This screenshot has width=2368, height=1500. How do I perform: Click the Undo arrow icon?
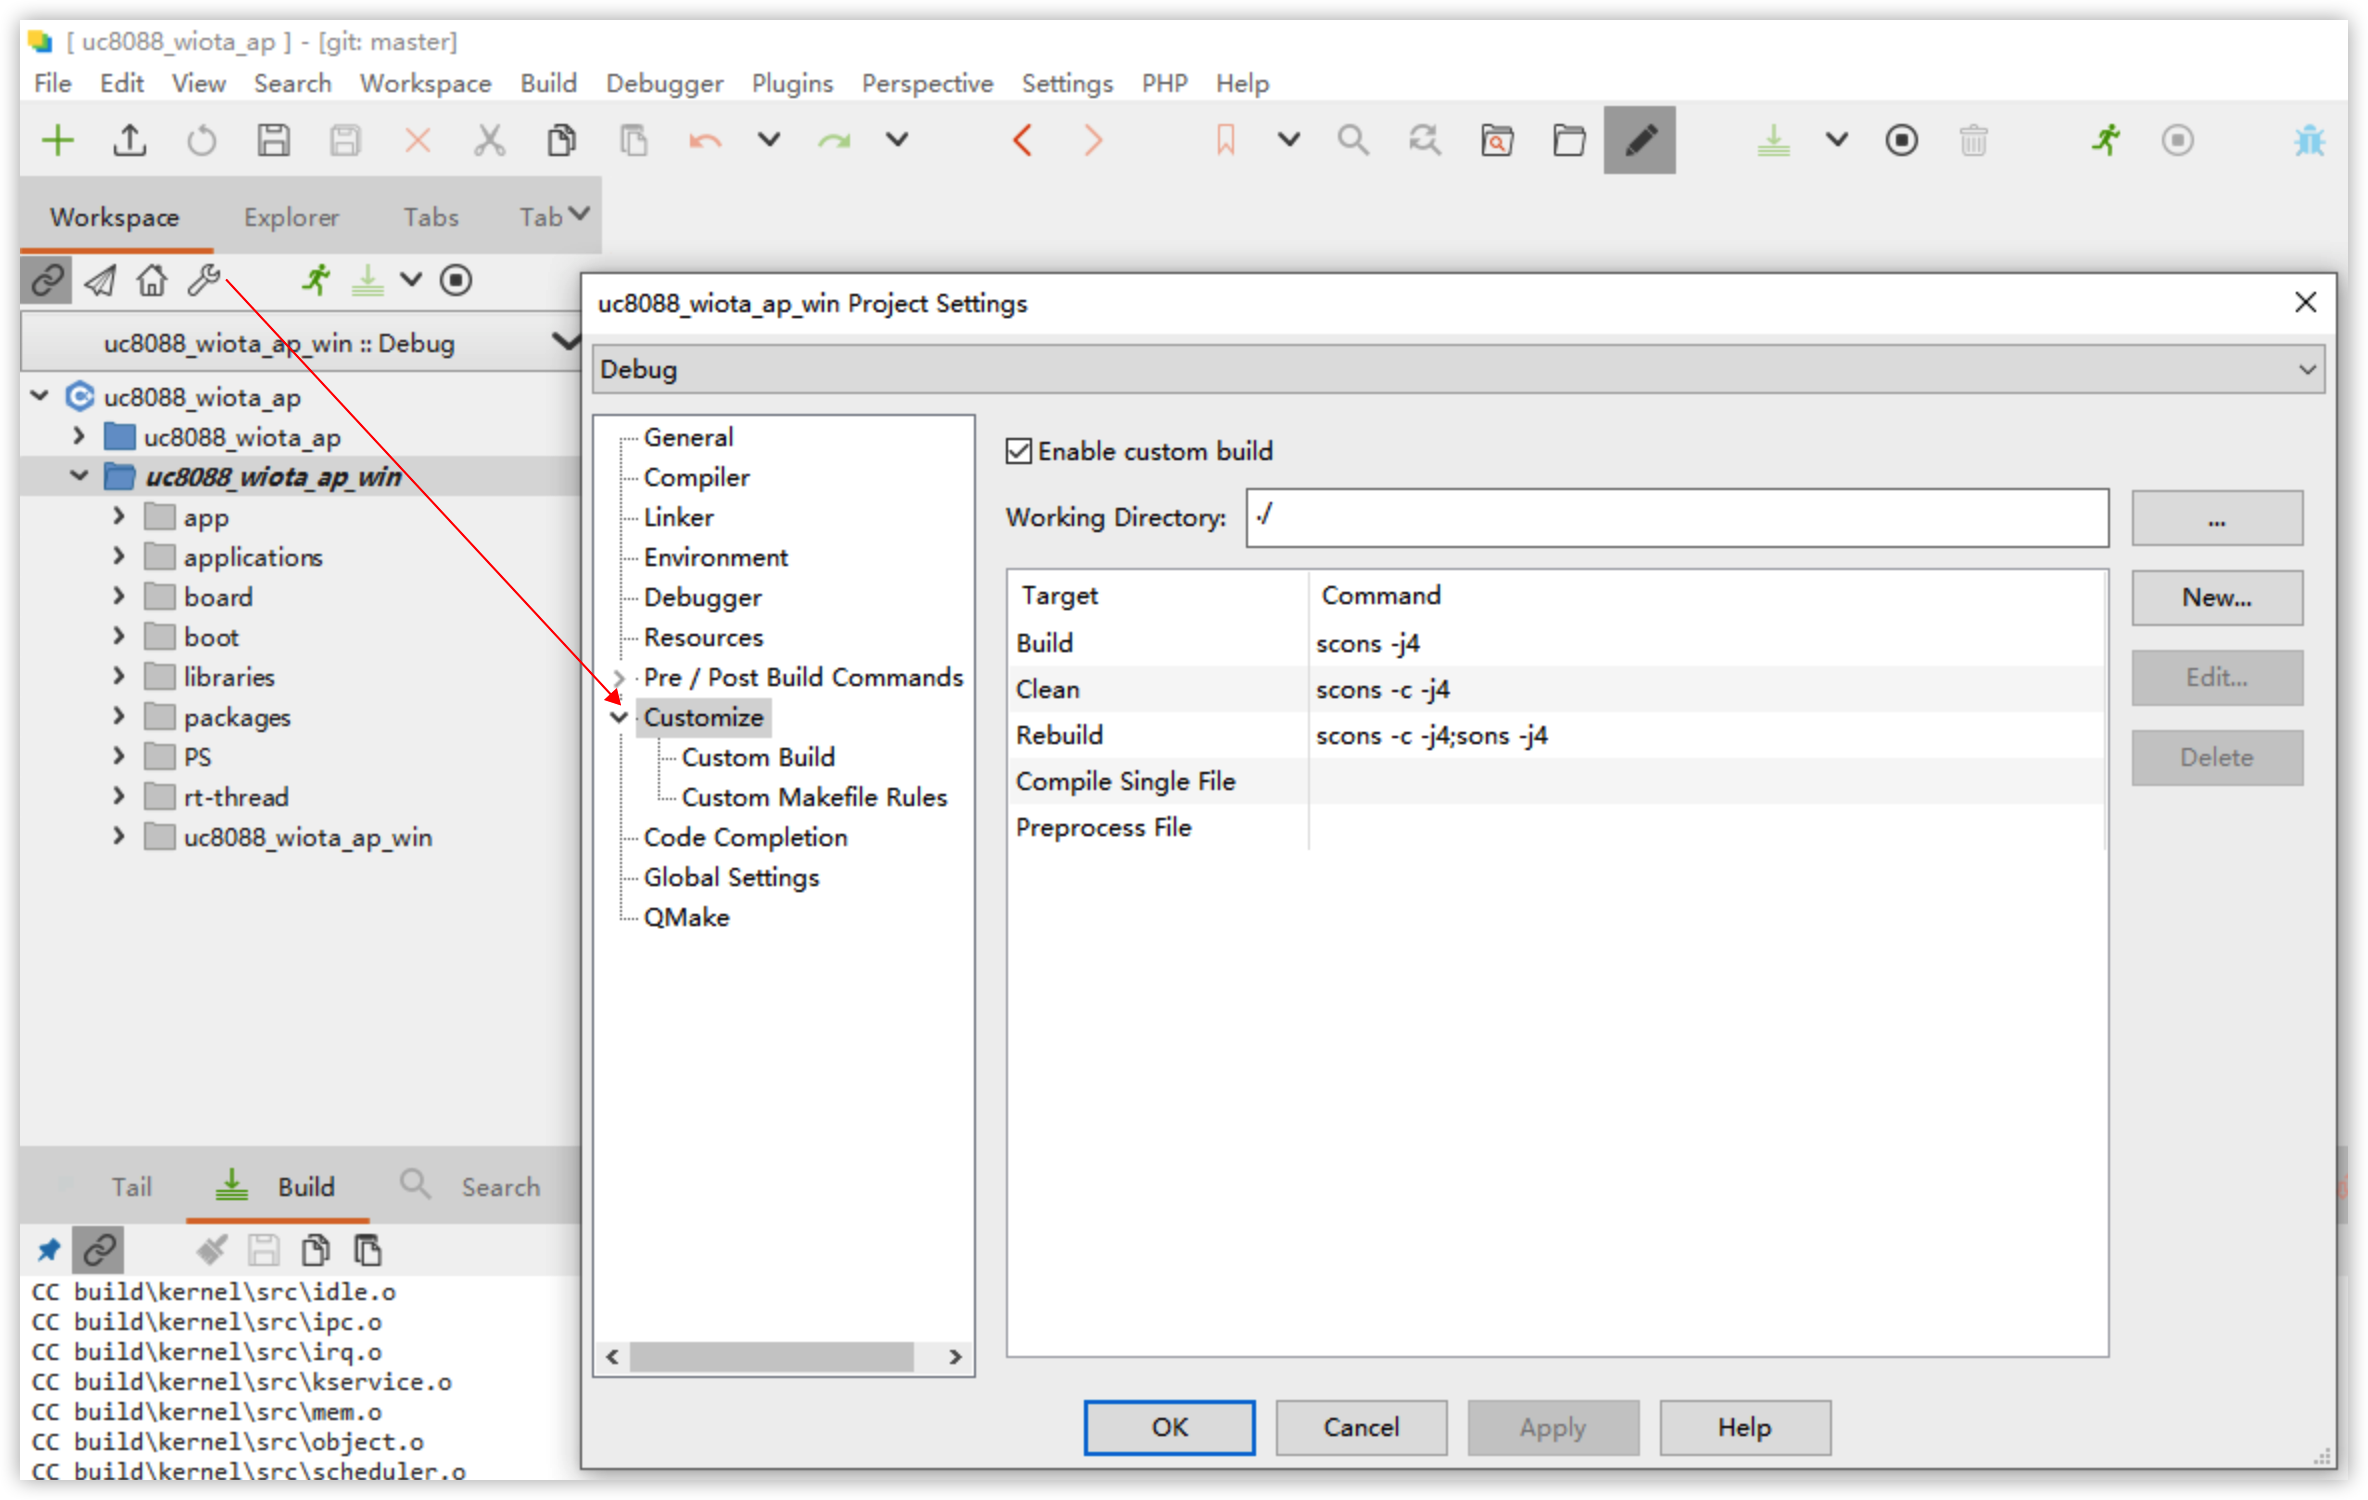coord(705,140)
